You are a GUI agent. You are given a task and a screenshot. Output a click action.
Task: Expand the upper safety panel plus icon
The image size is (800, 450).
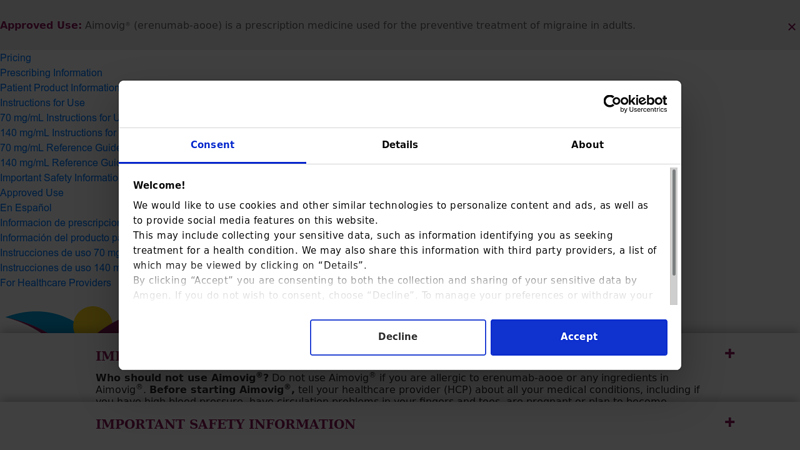tap(730, 354)
